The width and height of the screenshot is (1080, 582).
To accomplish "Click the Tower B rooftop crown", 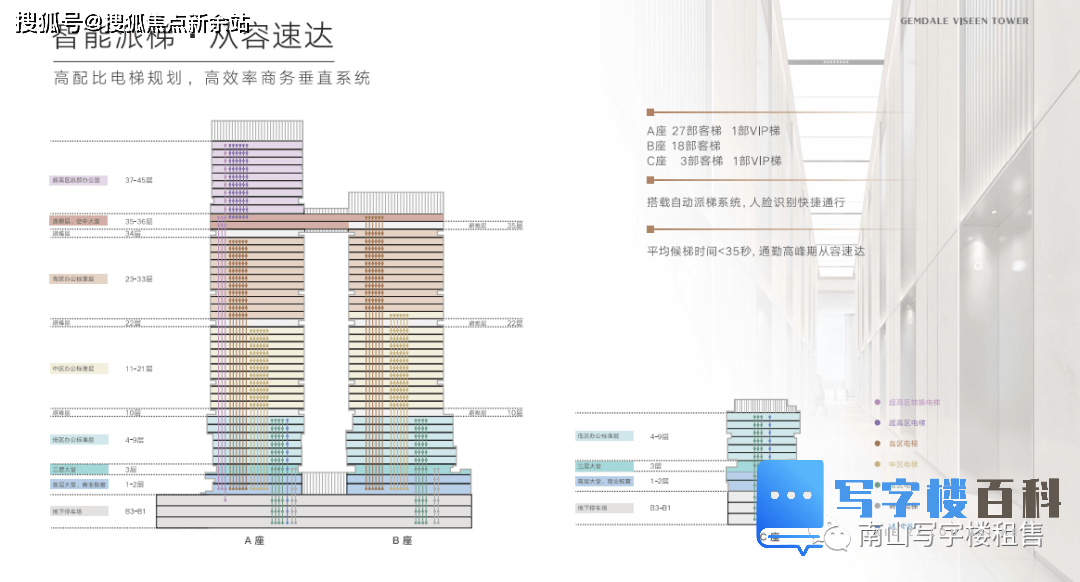I will (x=396, y=202).
